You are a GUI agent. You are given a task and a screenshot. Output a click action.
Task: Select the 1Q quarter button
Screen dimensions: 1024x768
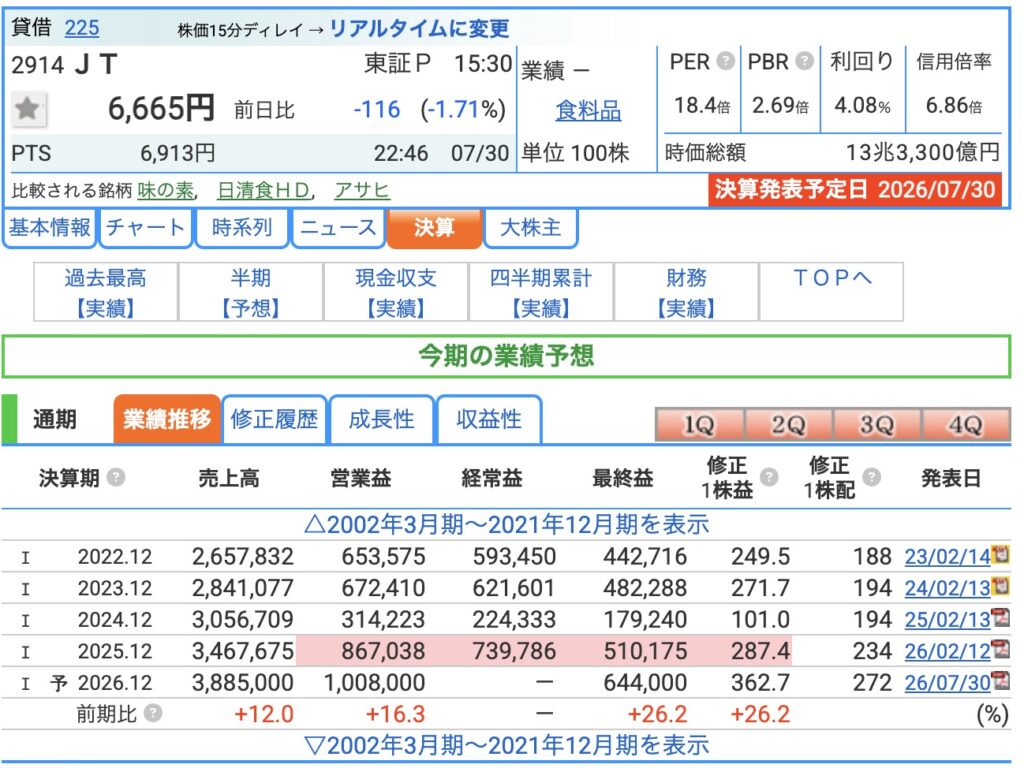(x=699, y=425)
